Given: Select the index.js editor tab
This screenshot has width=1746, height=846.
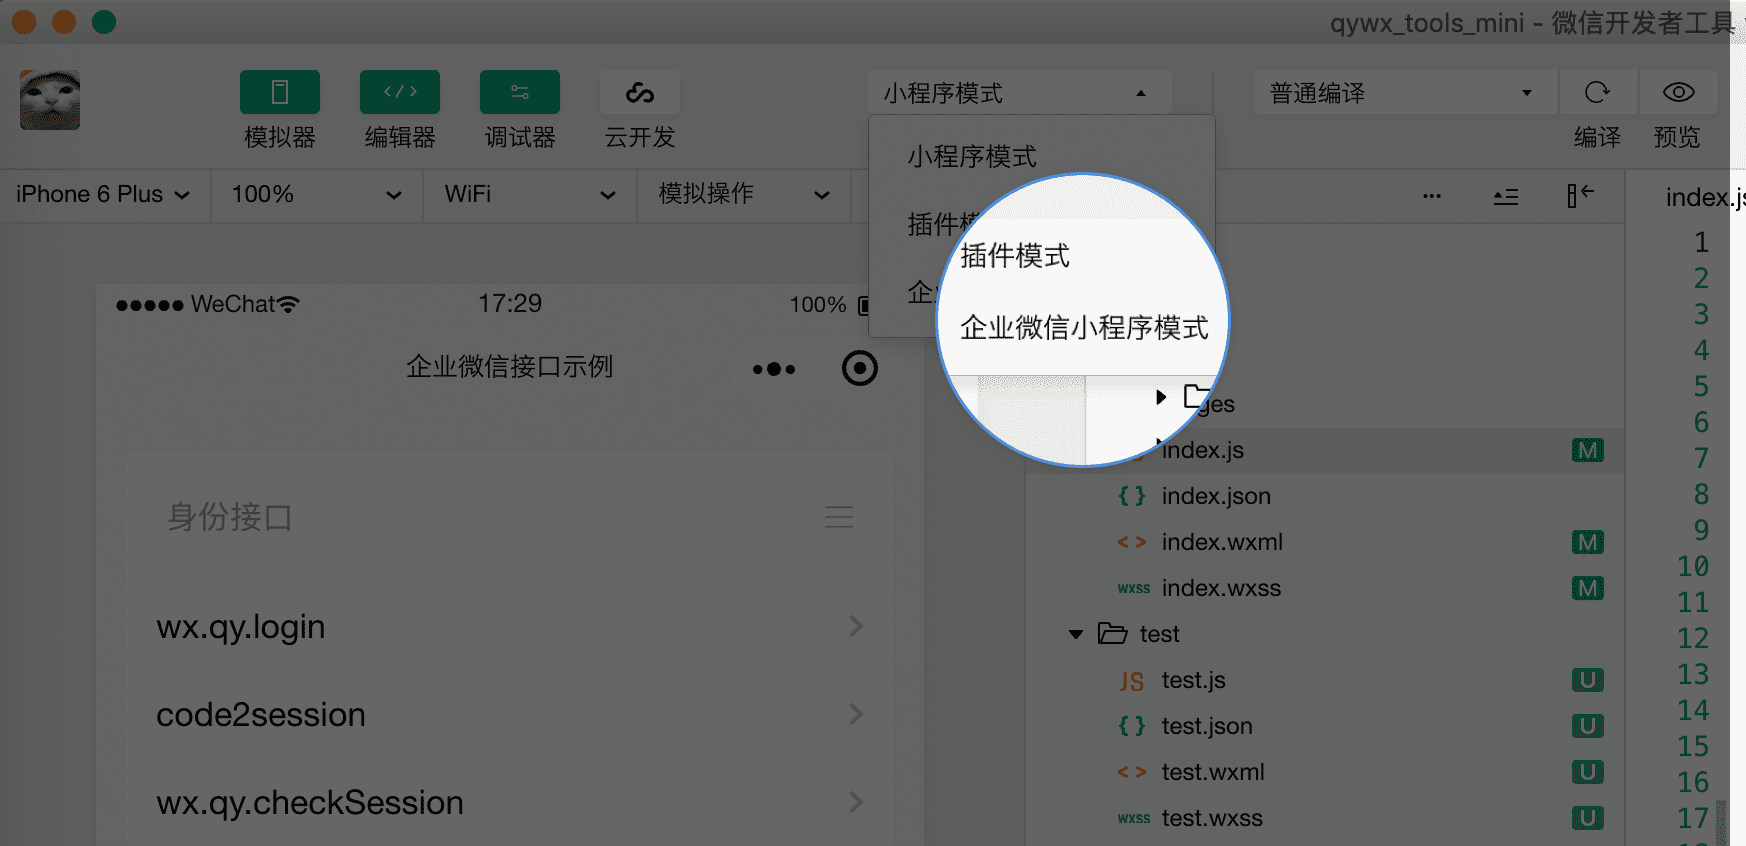Looking at the screenshot, I should (x=1704, y=198).
